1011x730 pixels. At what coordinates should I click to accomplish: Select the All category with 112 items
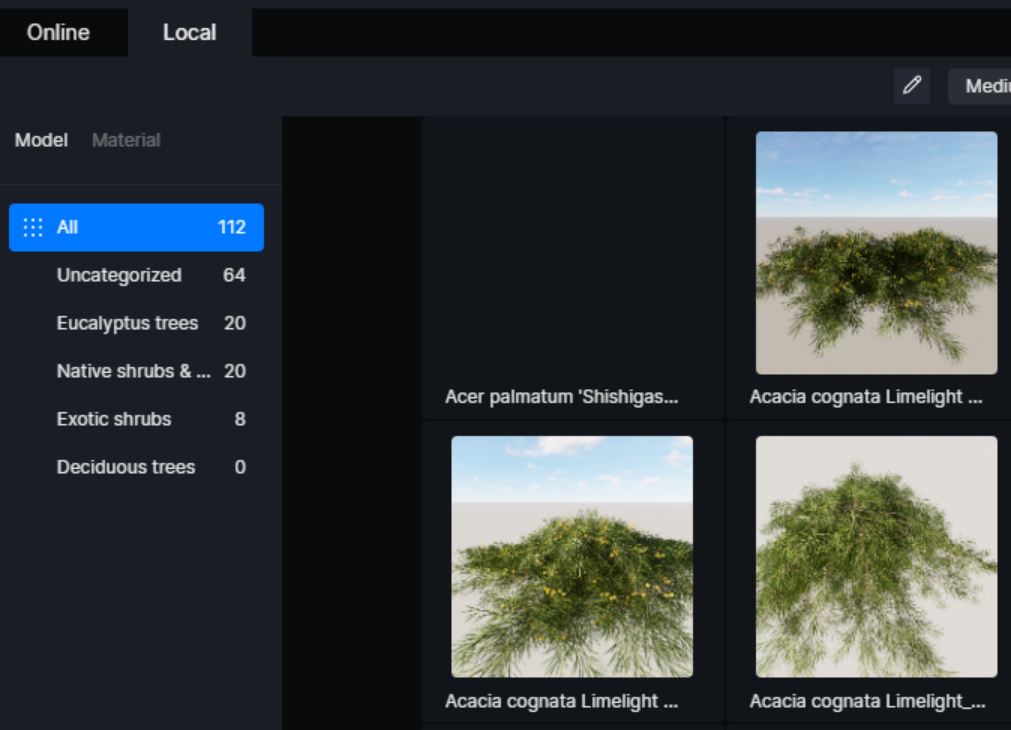click(136, 227)
